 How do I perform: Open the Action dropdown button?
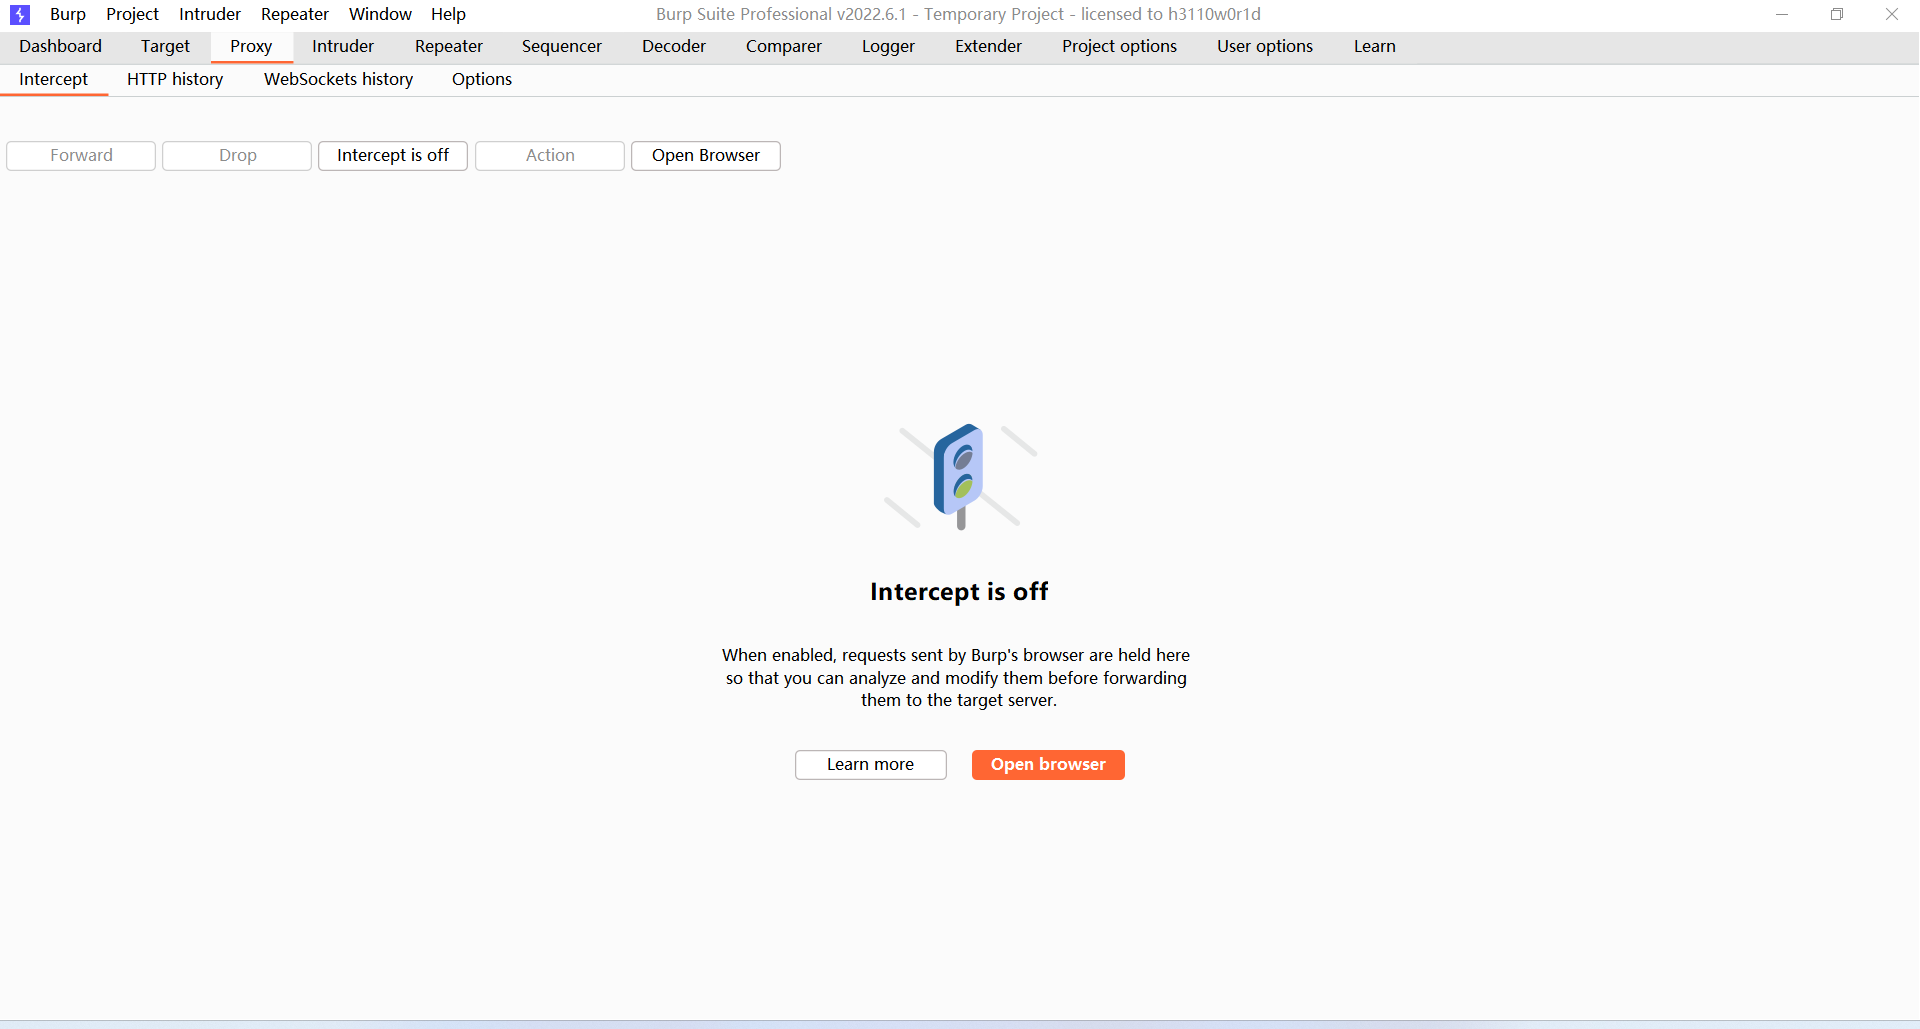point(550,155)
